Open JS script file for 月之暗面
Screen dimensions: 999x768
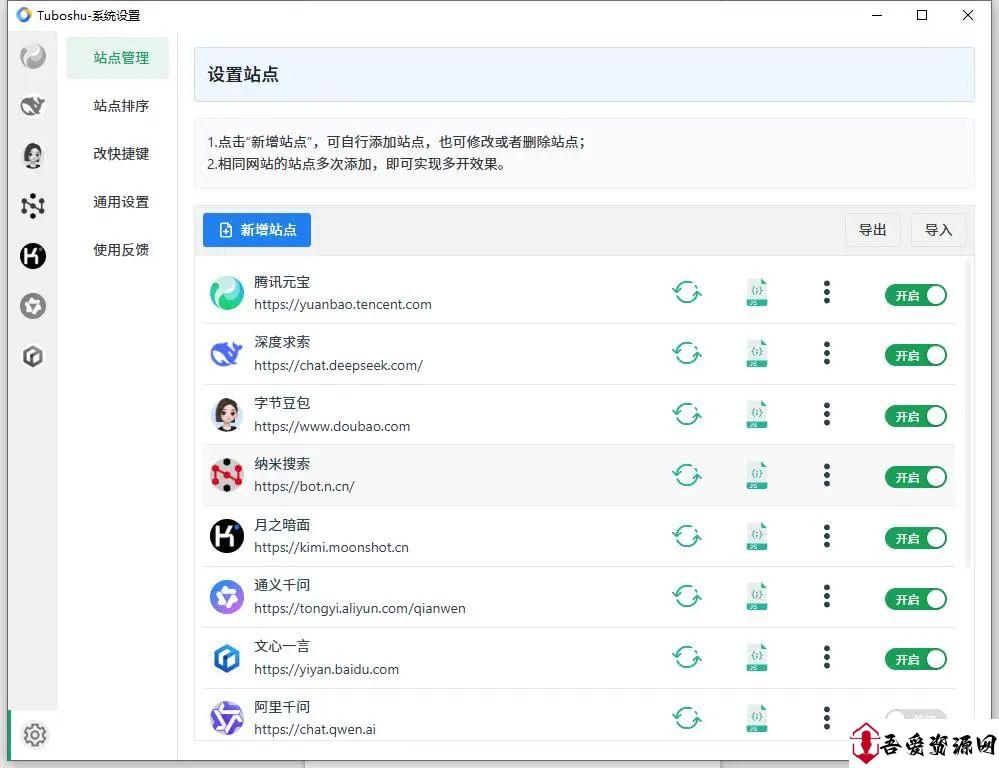tap(757, 536)
